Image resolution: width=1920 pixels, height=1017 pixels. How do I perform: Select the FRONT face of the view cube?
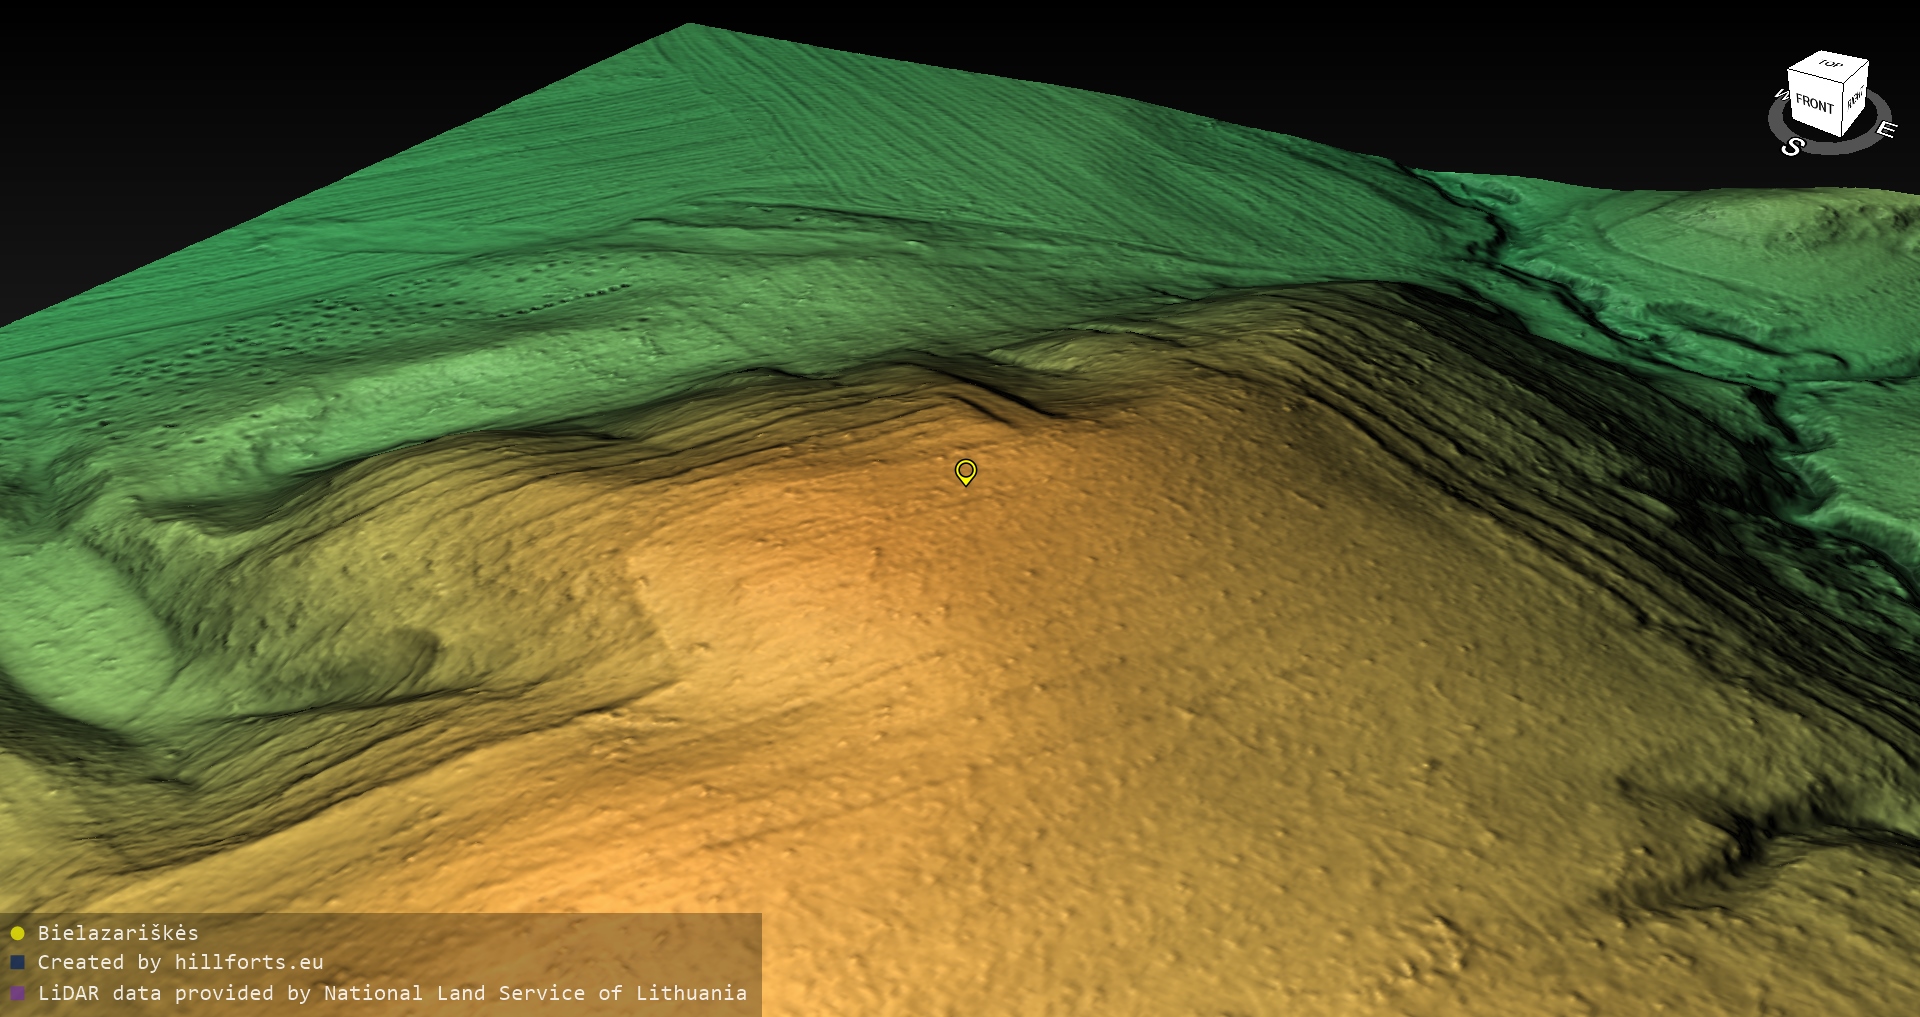point(1814,103)
